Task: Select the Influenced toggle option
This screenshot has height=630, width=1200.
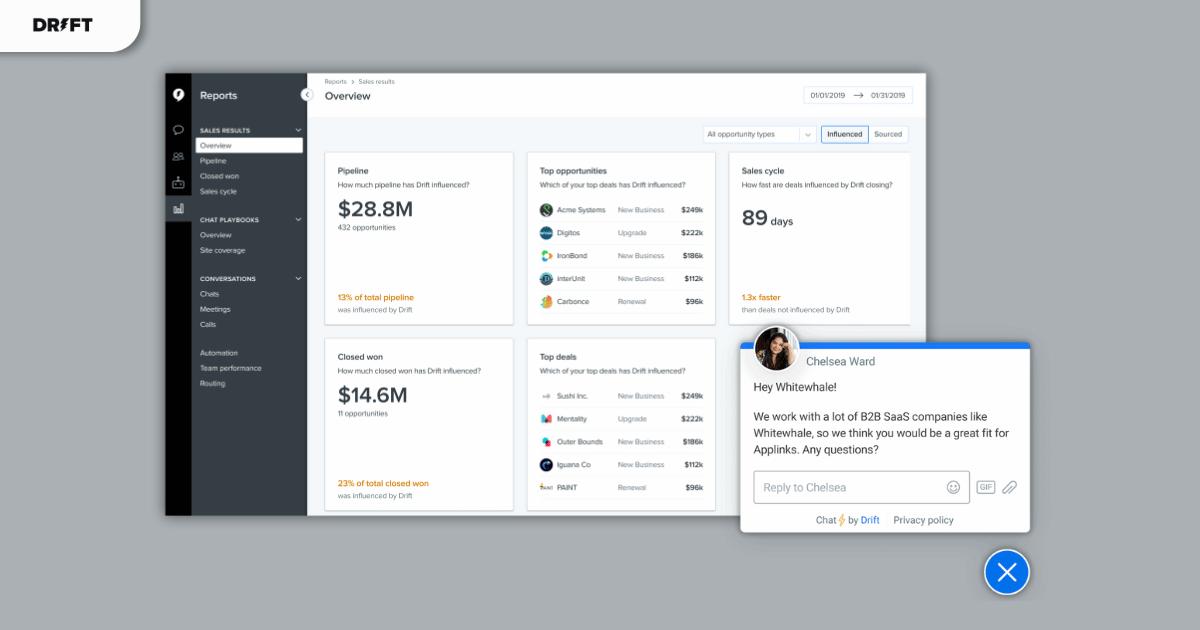Action: point(845,134)
